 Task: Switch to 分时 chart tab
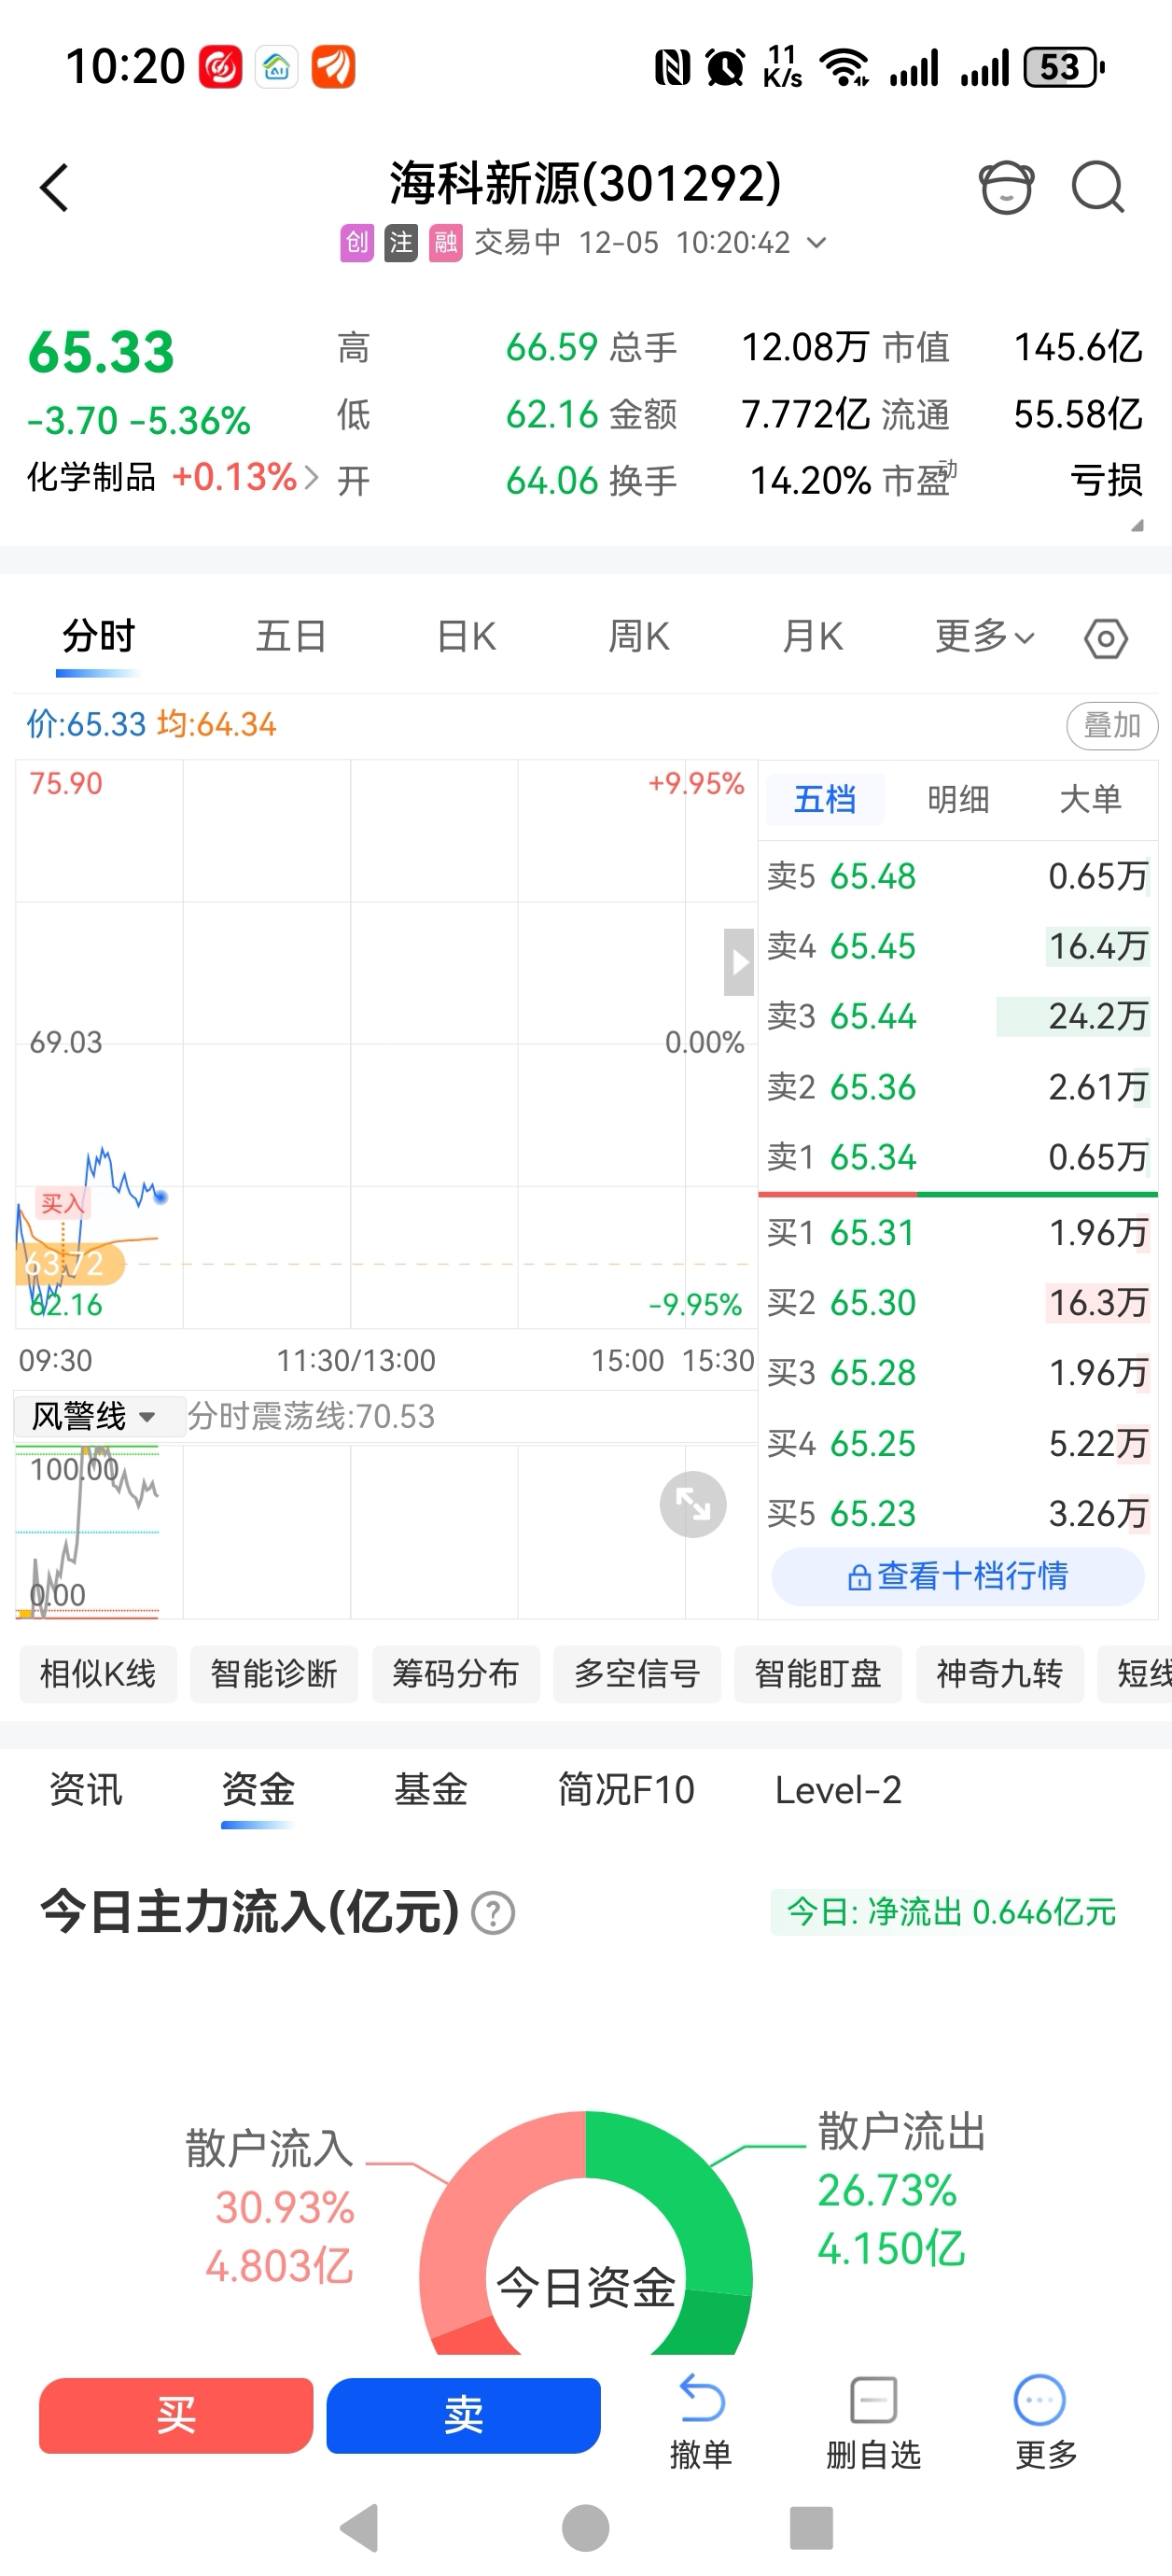point(98,637)
